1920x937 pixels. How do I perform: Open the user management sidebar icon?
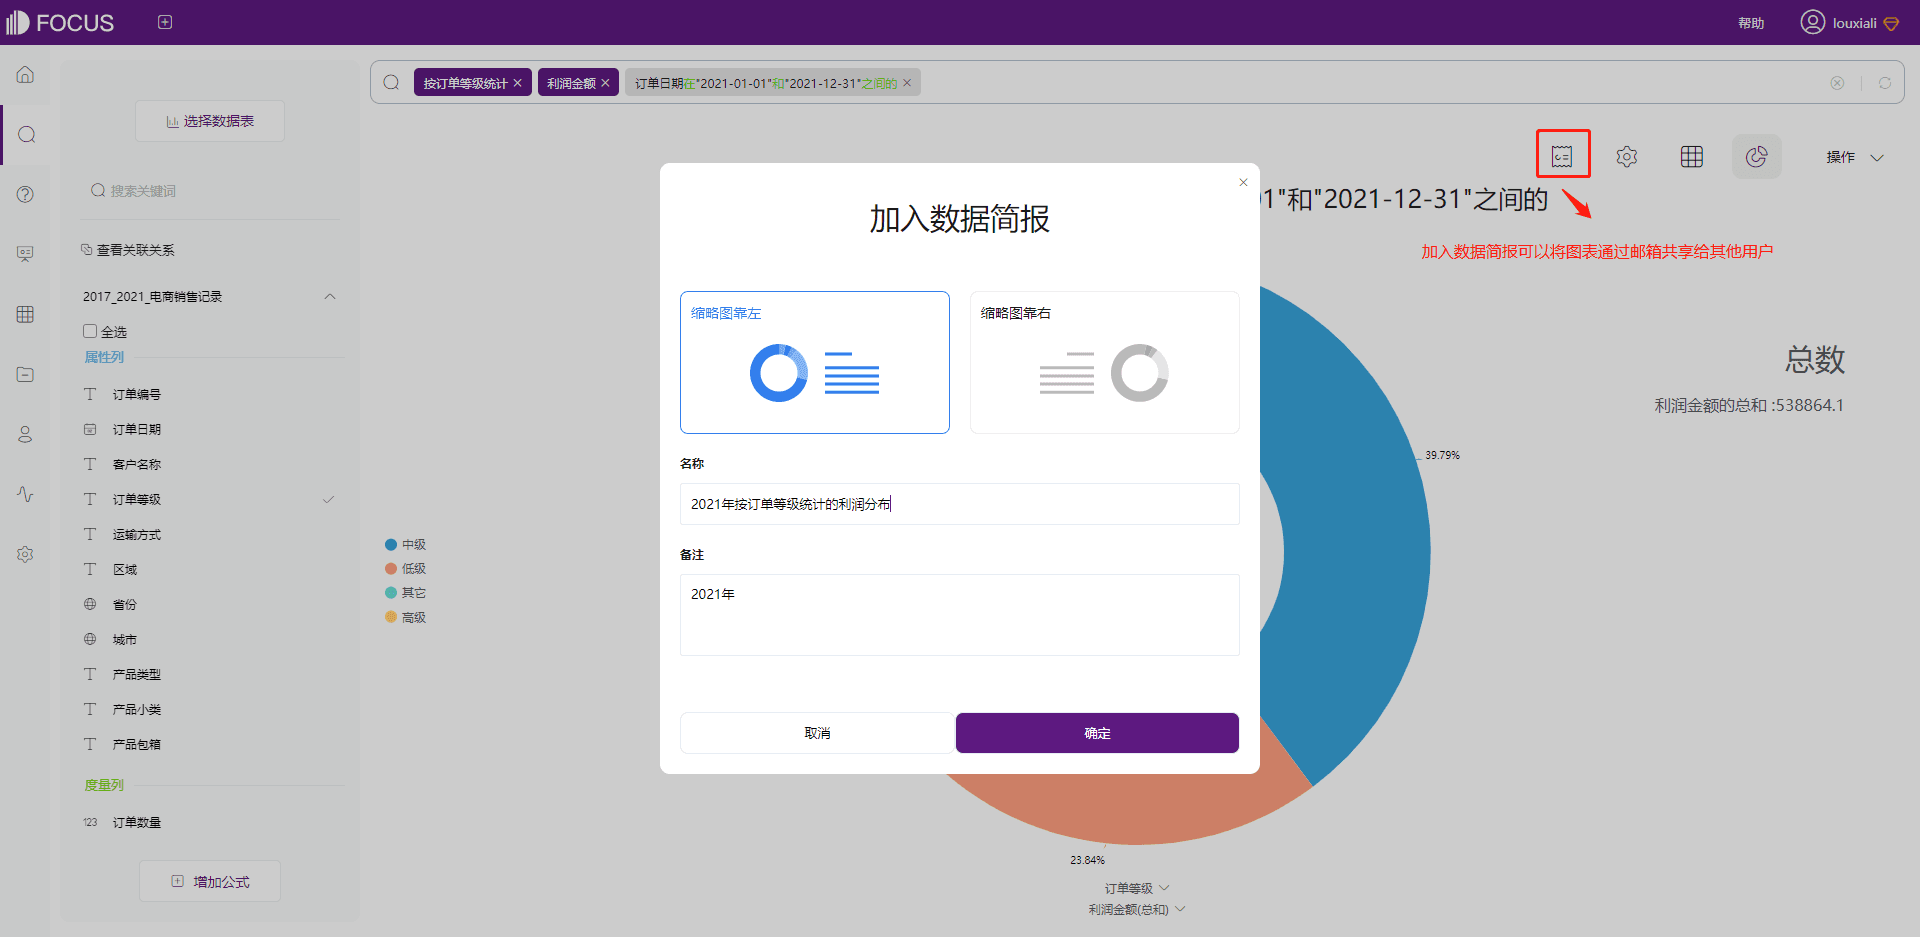click(26, 434)
